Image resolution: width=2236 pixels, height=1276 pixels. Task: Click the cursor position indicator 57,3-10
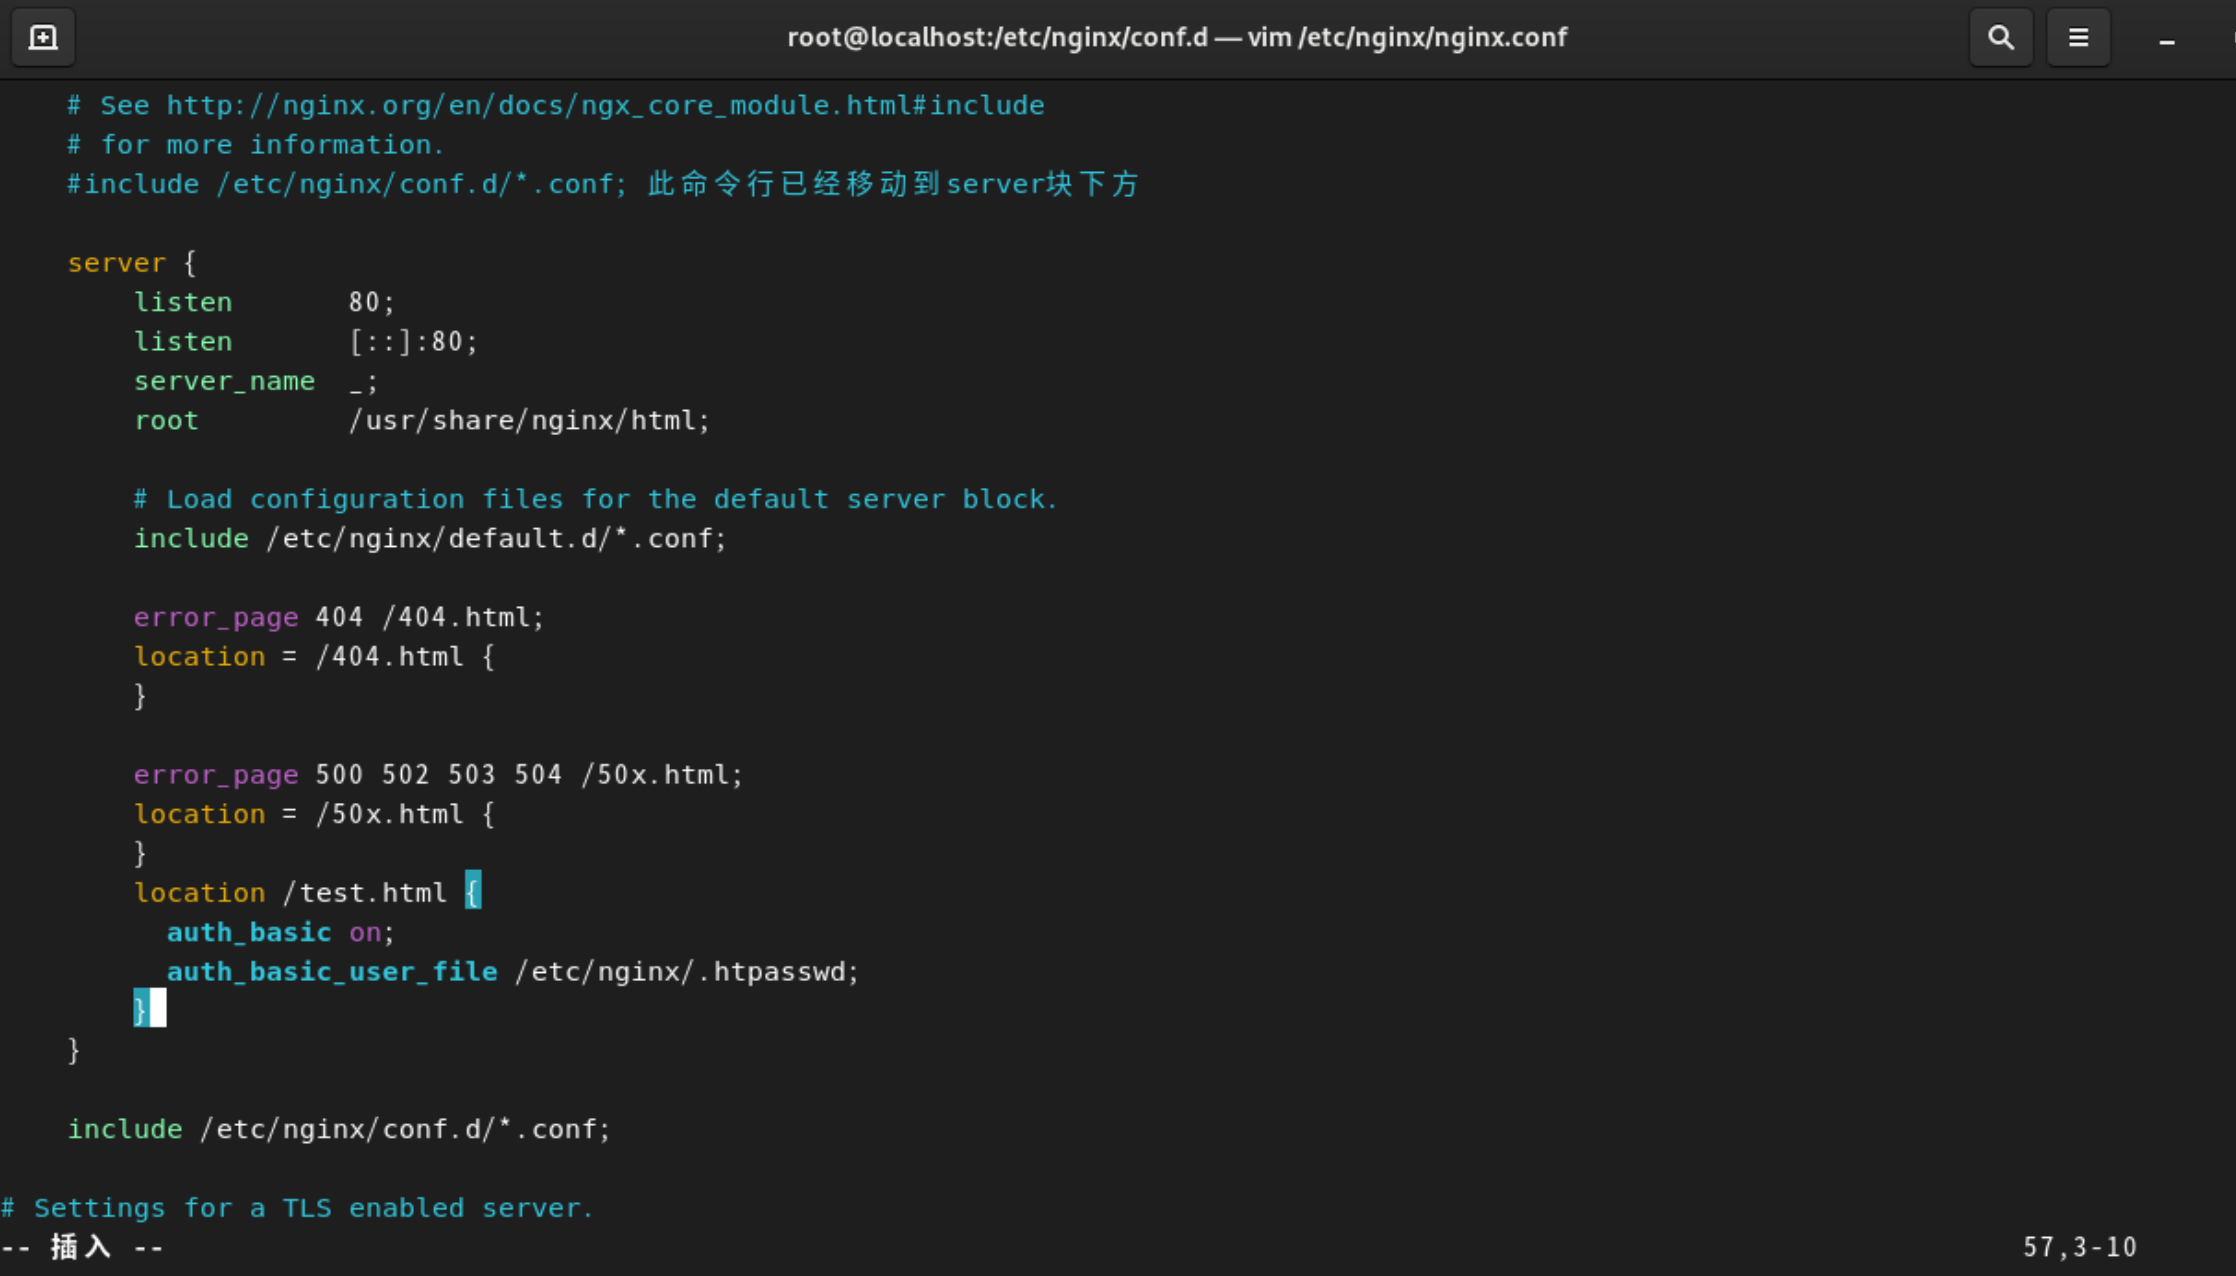click(x=2079, y=1247)
